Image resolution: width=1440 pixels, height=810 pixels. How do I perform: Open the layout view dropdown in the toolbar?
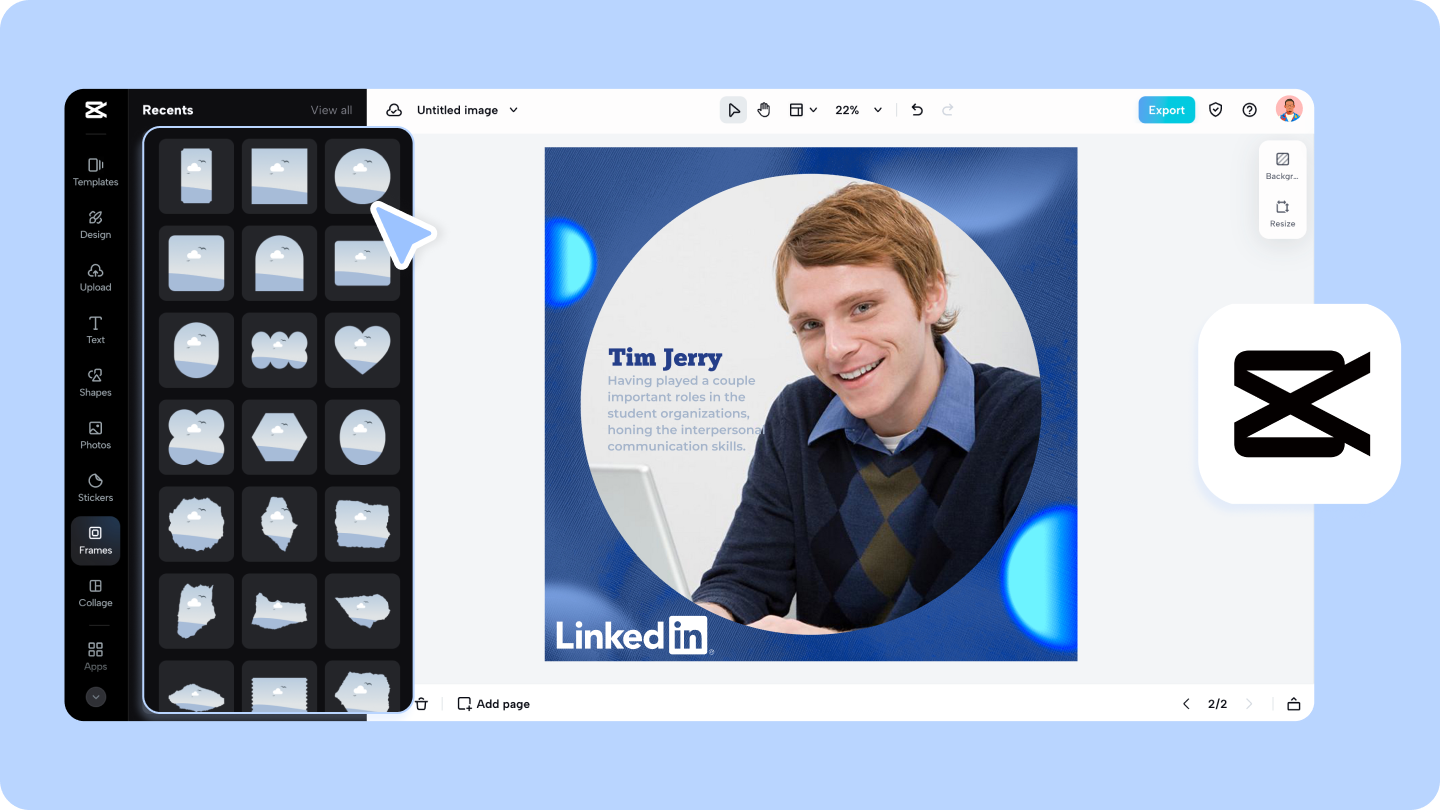pos(802,110)
